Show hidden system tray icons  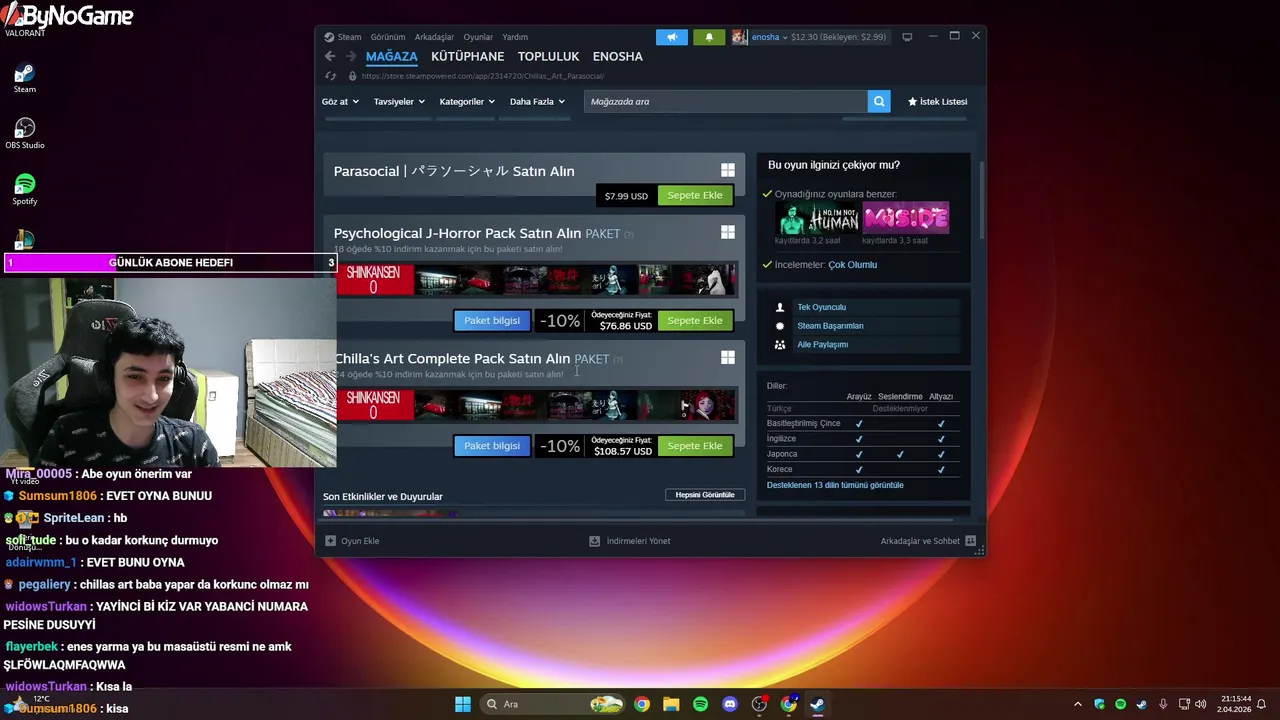click(1078, 704)
